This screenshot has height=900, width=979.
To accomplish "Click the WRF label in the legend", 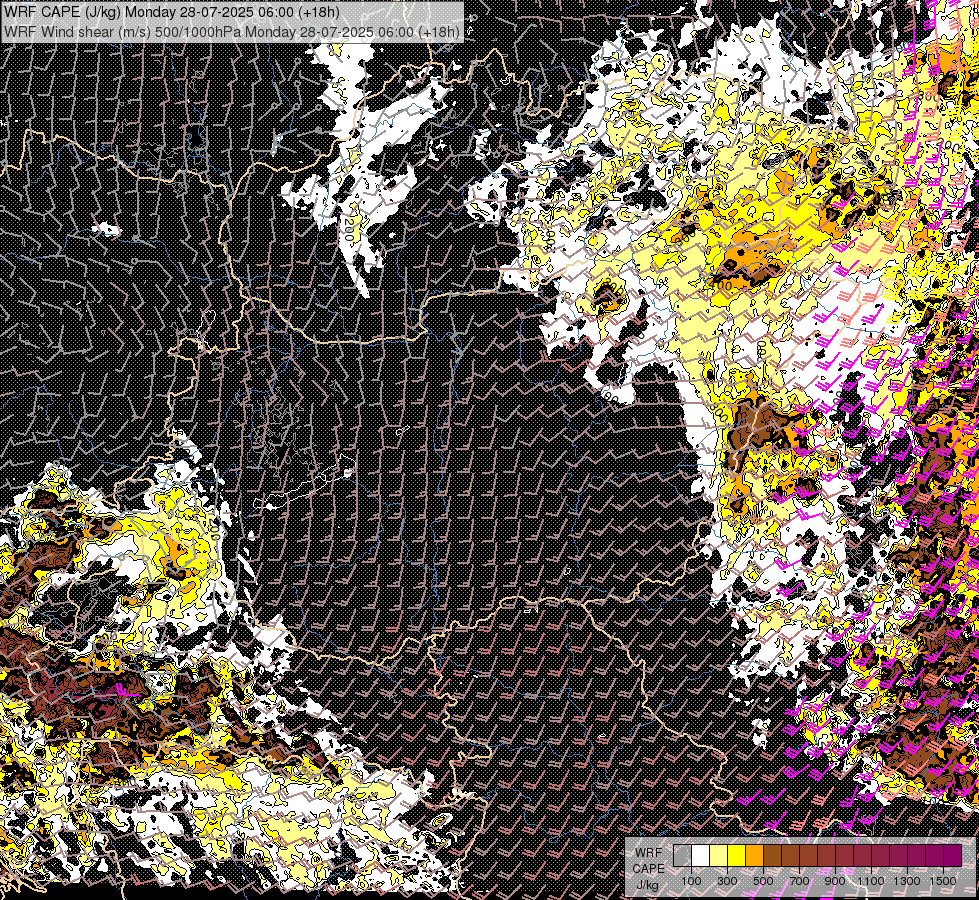I will (x=649, y=853).
